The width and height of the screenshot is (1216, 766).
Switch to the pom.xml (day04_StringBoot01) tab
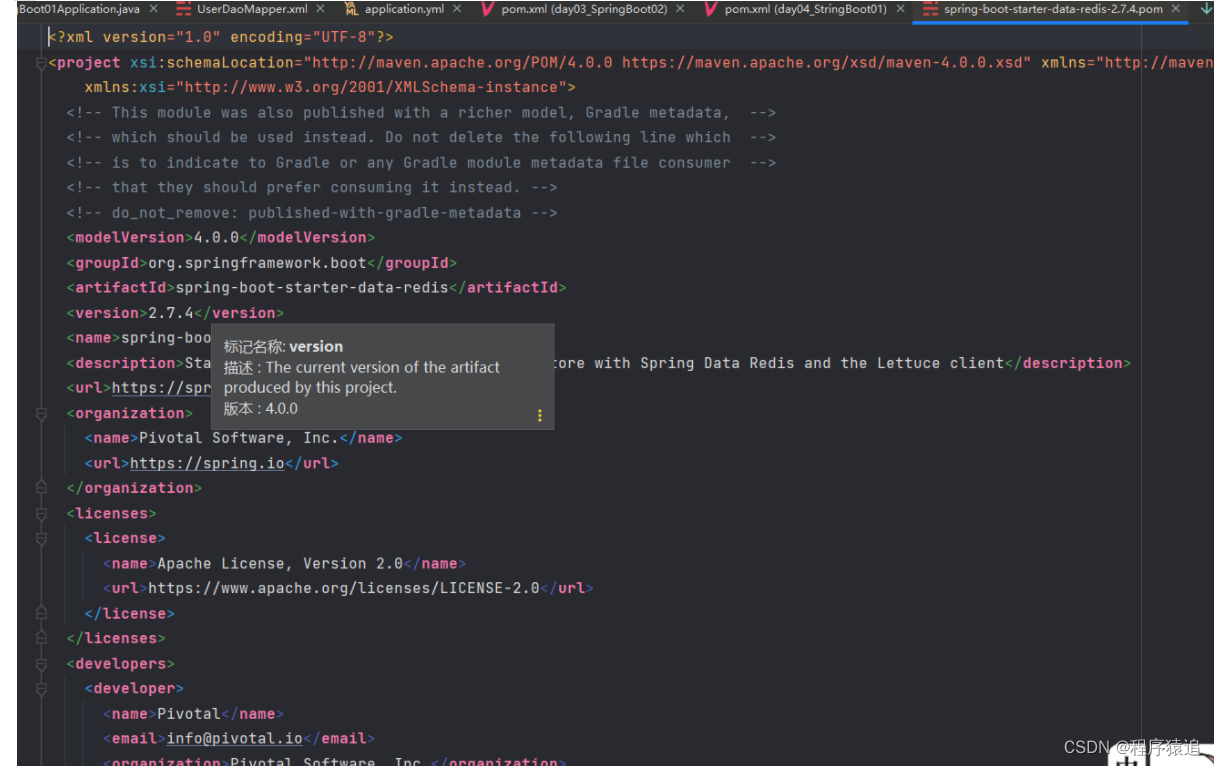[806, 9]
